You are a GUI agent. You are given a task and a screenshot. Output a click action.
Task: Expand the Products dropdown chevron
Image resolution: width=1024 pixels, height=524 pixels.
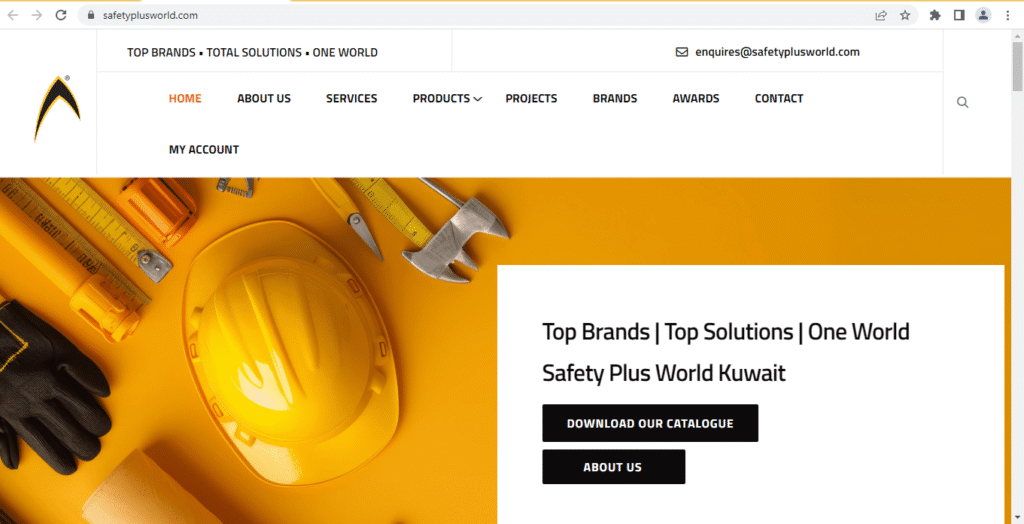coord(478,99)
